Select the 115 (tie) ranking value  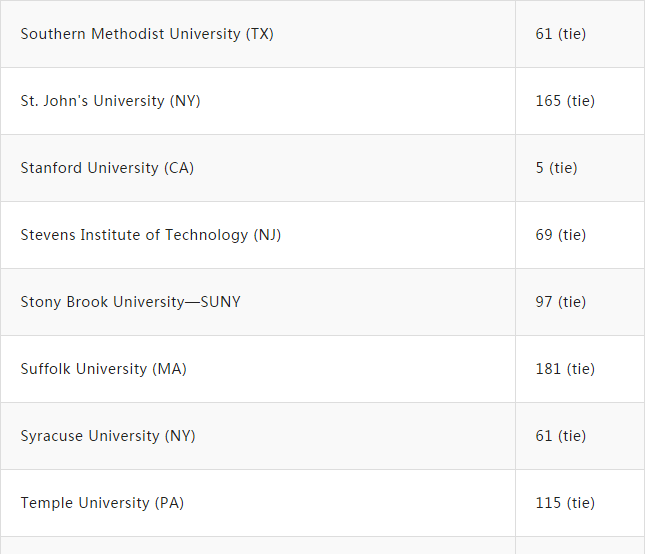click(565, 503)
